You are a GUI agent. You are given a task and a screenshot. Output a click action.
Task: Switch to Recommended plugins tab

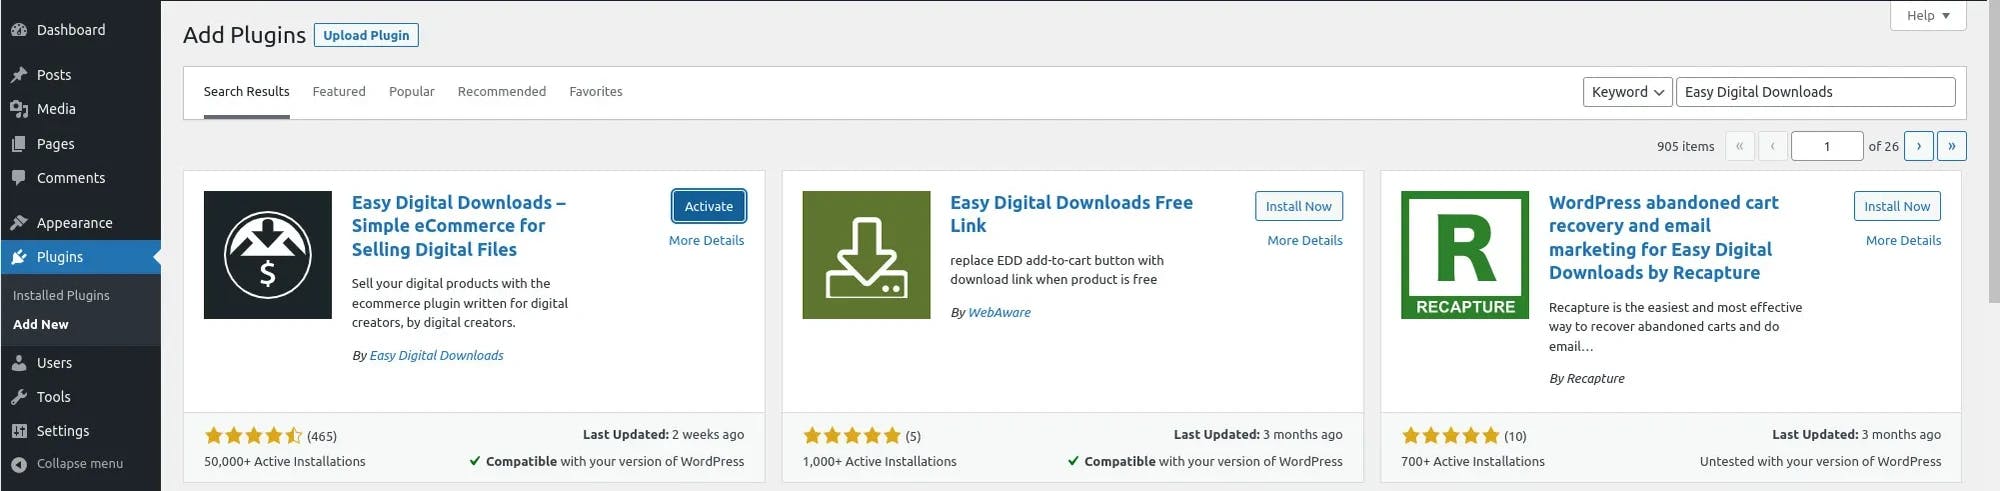pos(502,92)
